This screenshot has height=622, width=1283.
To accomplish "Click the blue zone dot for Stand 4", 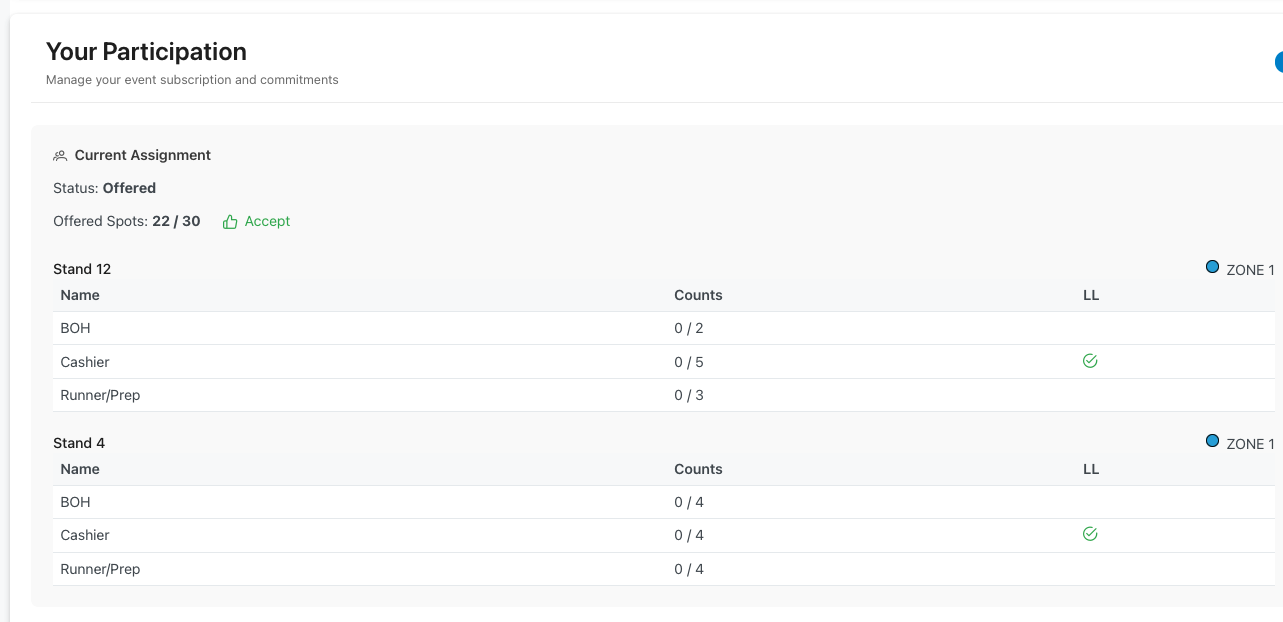I will [1212, 441].
